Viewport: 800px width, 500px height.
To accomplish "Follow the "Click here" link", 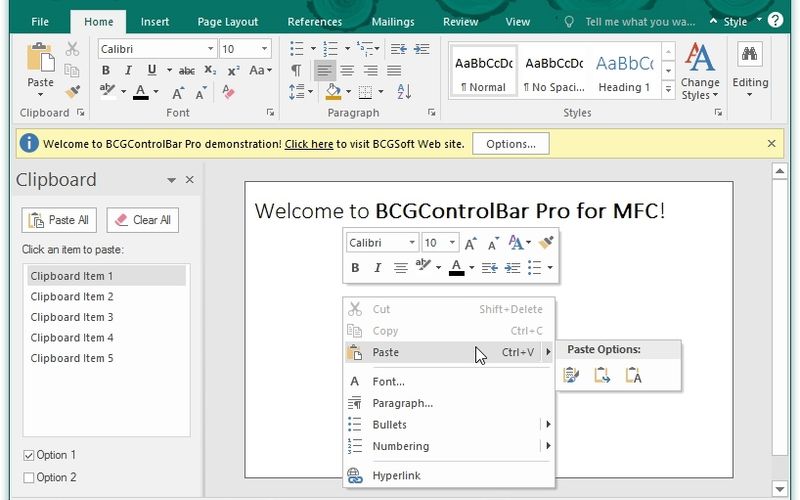I will [308, 144].
